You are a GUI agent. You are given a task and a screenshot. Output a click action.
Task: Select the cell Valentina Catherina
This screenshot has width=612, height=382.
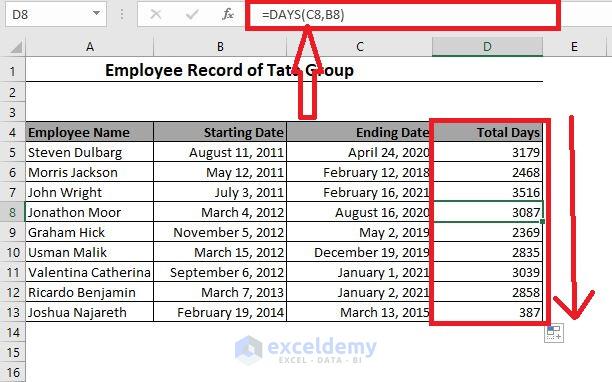tap(90, 272)
